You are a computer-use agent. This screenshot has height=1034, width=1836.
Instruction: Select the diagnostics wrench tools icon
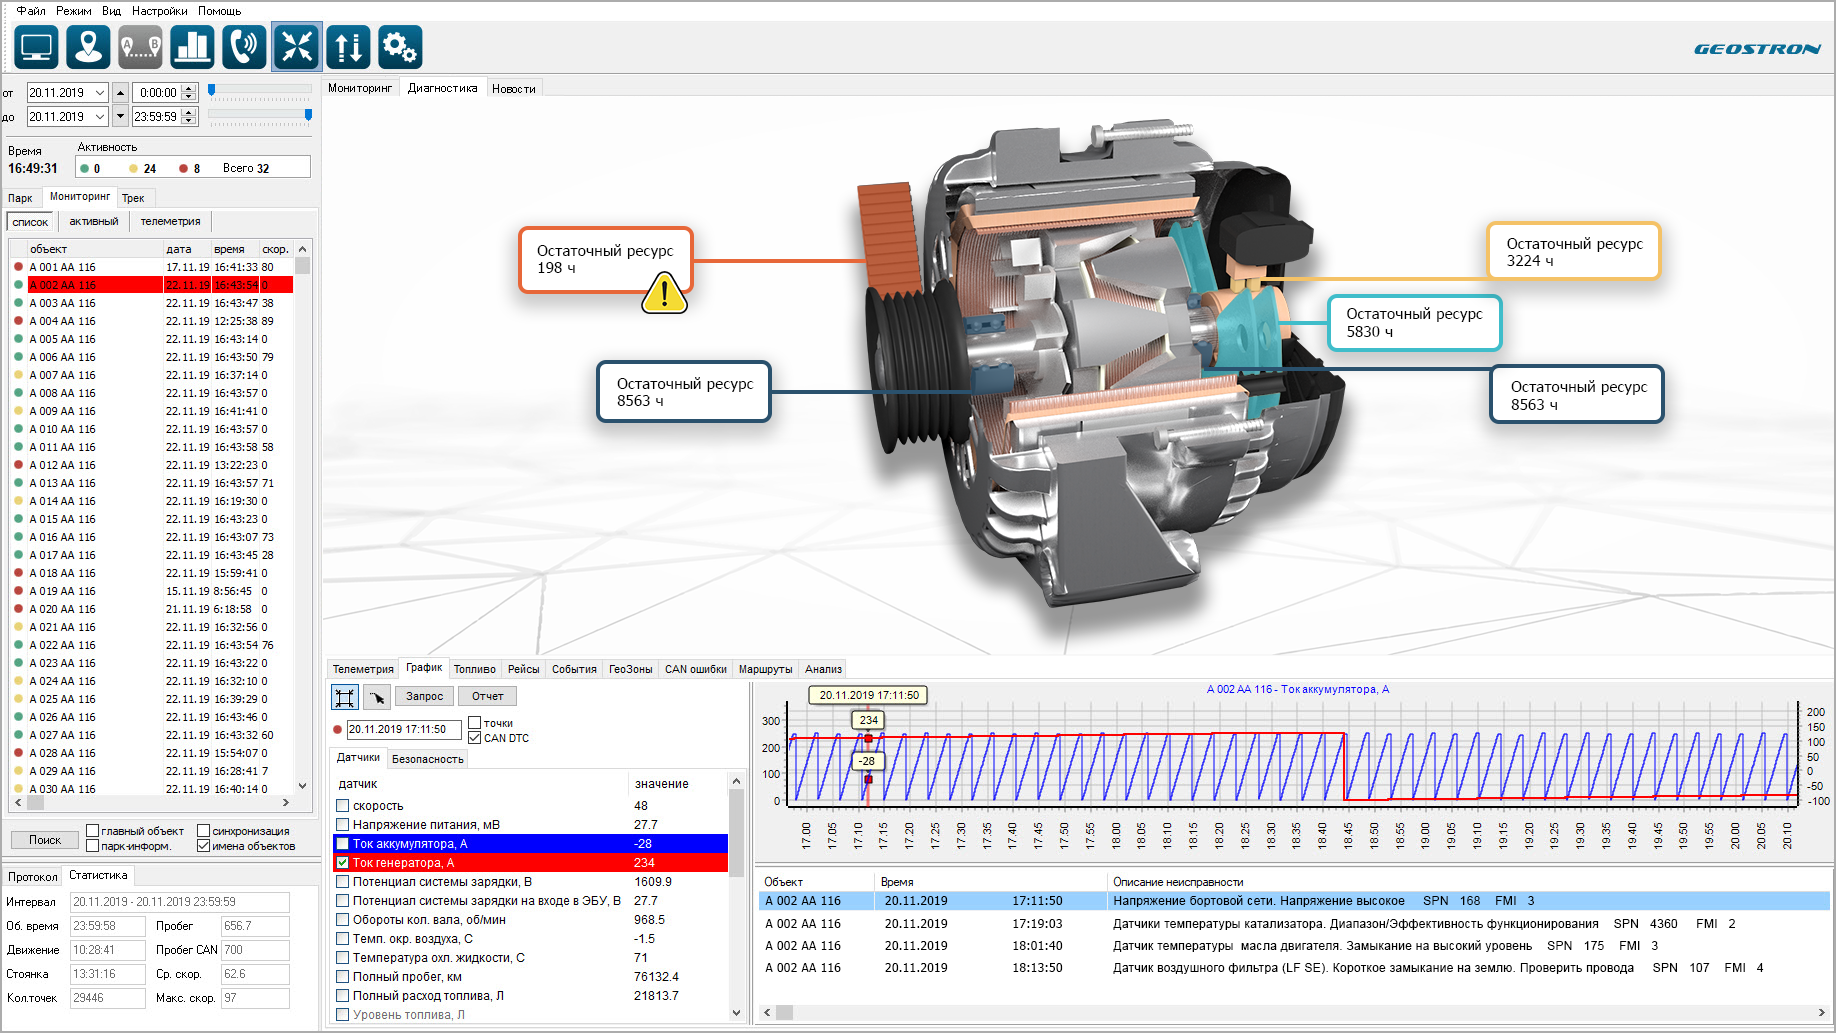pyautogui.click(x=297, y=47)
